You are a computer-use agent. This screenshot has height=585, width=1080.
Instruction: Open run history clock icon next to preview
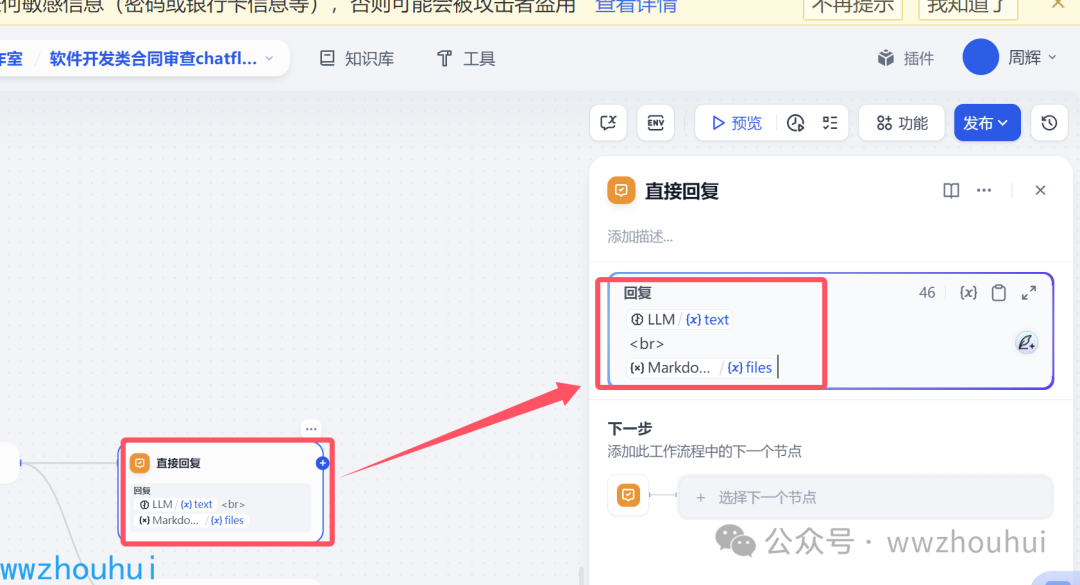796,123
